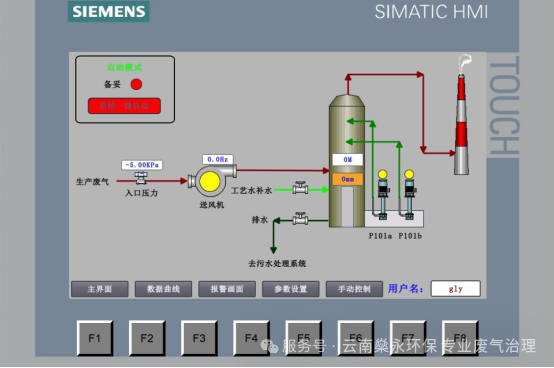Toggle the P101a yellow status lamp

pos(383,174)
